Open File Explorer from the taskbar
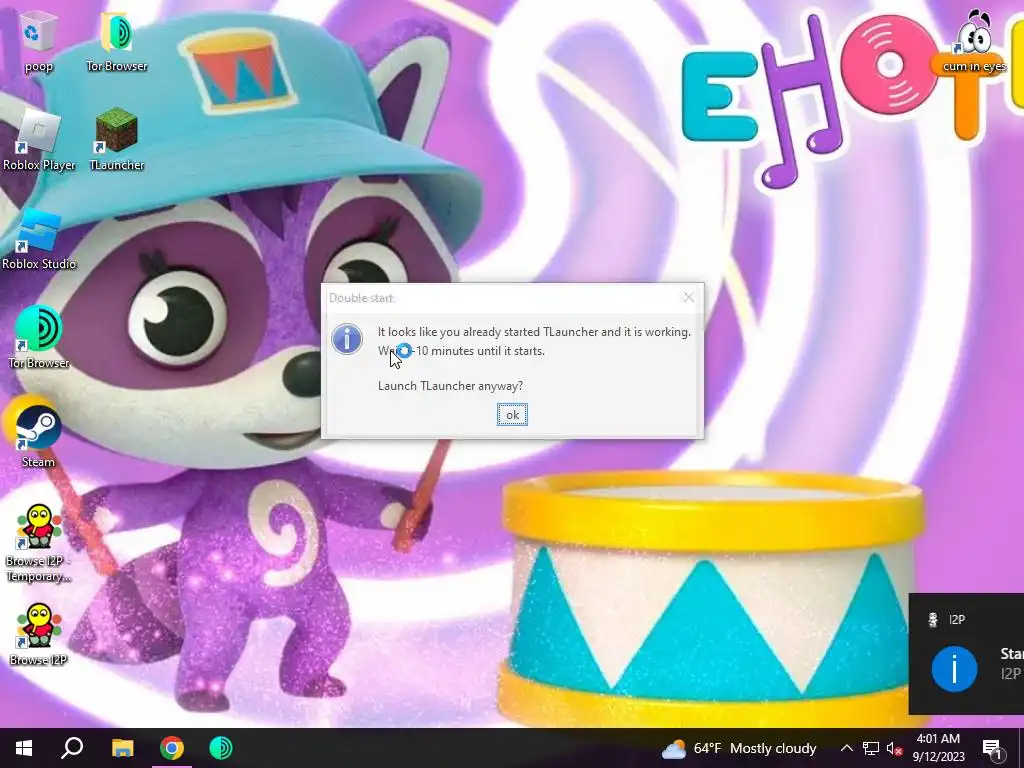Viewport: 1024px width, 768px height. (122, 748)
